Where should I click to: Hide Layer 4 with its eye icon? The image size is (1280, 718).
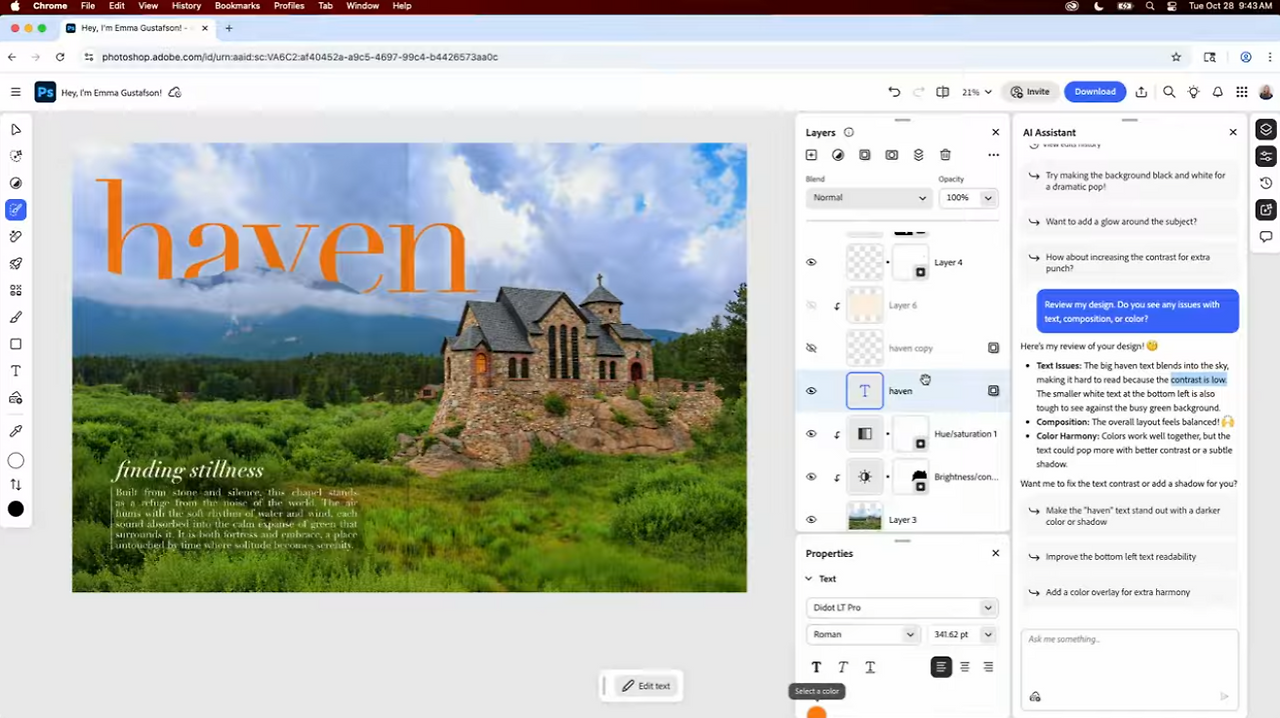(x=811, y=262)
